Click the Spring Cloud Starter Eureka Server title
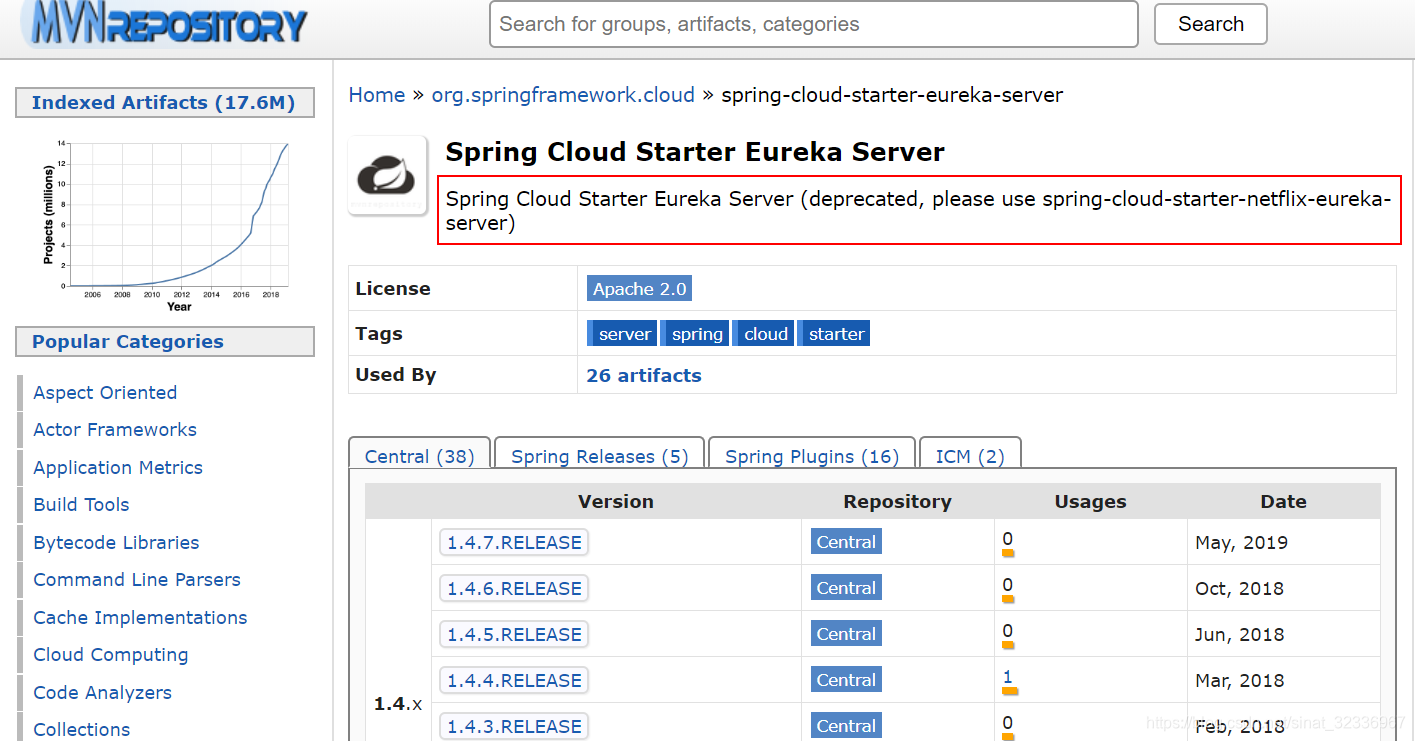Viewport: 1415px width, 741px height. [x=695, y=152]
